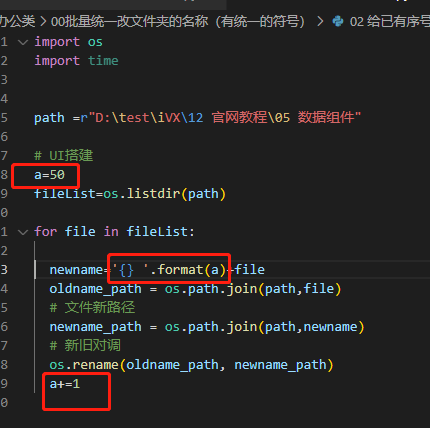The image size is (430, 428).
Task: Open the breadcrumb folder 00批量统一改文件夹的名称
Action: pos(178,21)
